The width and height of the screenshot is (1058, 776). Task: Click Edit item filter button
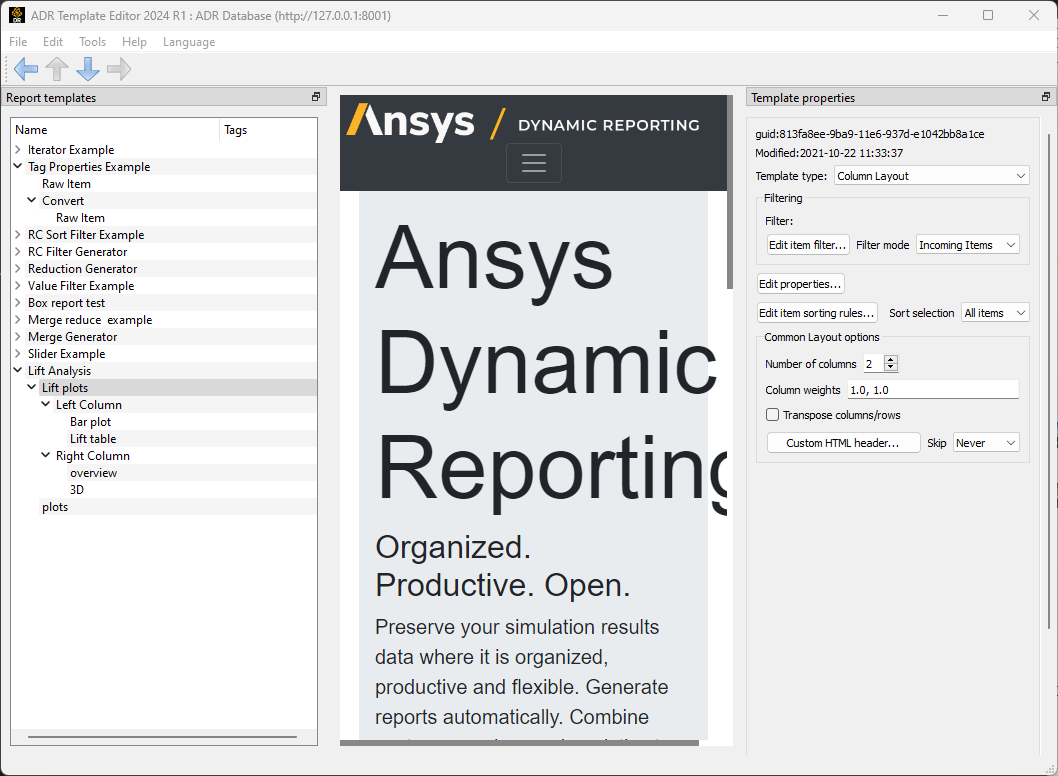coord(808,245)
